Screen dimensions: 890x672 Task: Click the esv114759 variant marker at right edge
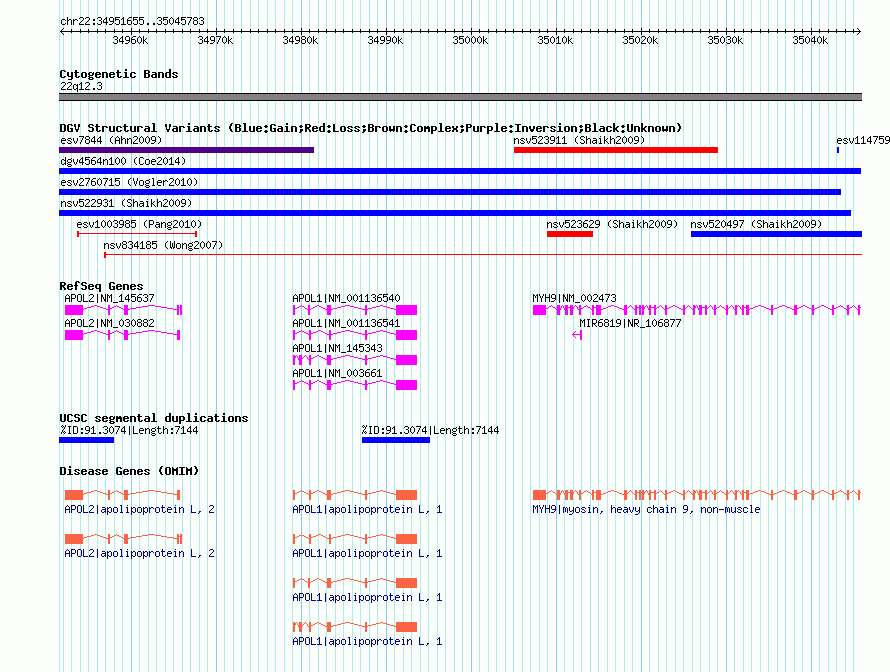tap(838, 150)
